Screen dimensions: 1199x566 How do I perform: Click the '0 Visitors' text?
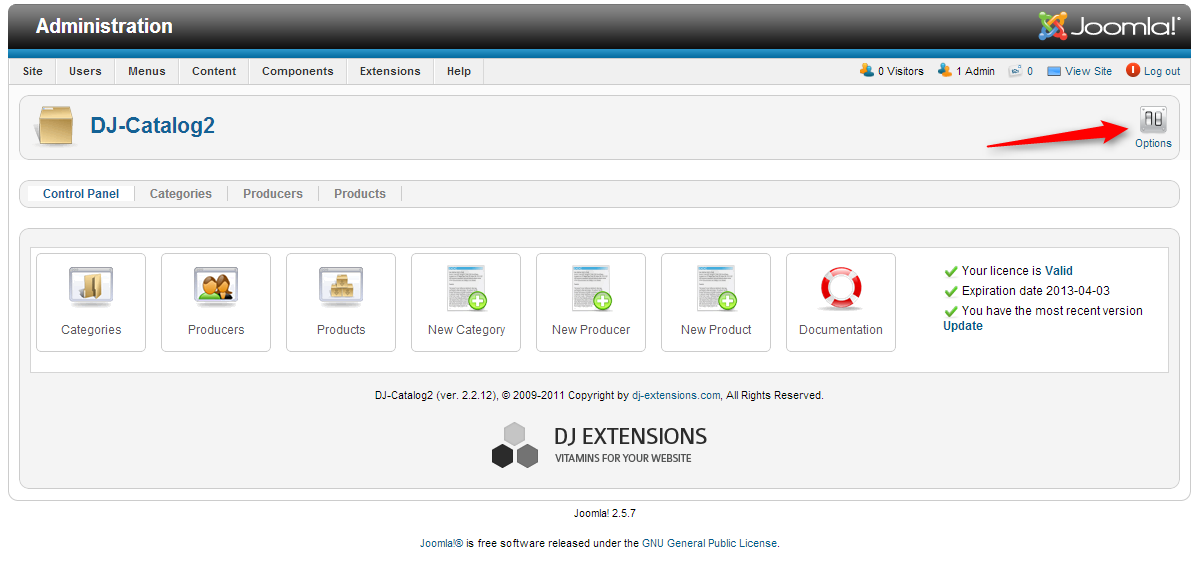coord(901,71)
